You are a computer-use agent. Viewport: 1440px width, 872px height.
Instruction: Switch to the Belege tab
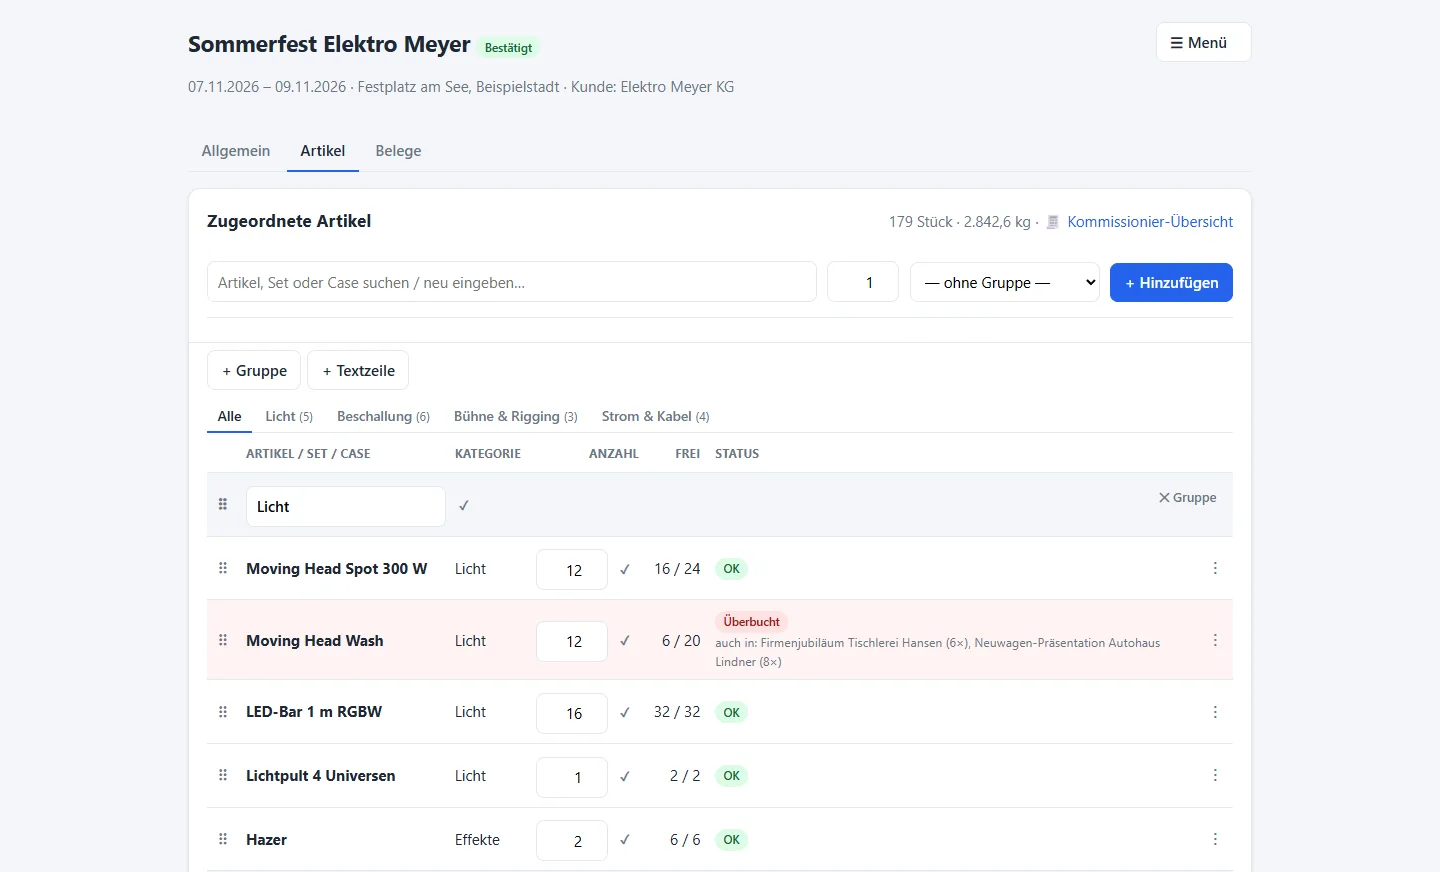click(x=398, y=151)
